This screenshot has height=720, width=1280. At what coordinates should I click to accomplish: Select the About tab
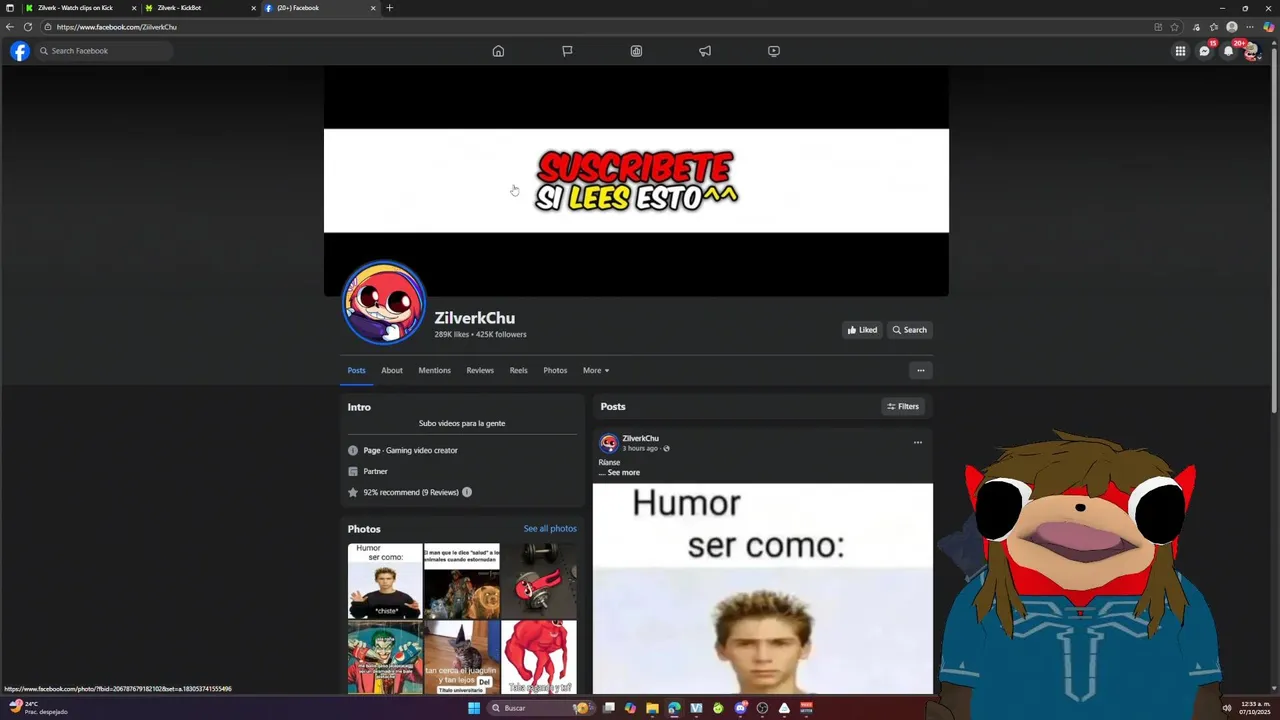(x=392, y=370)
